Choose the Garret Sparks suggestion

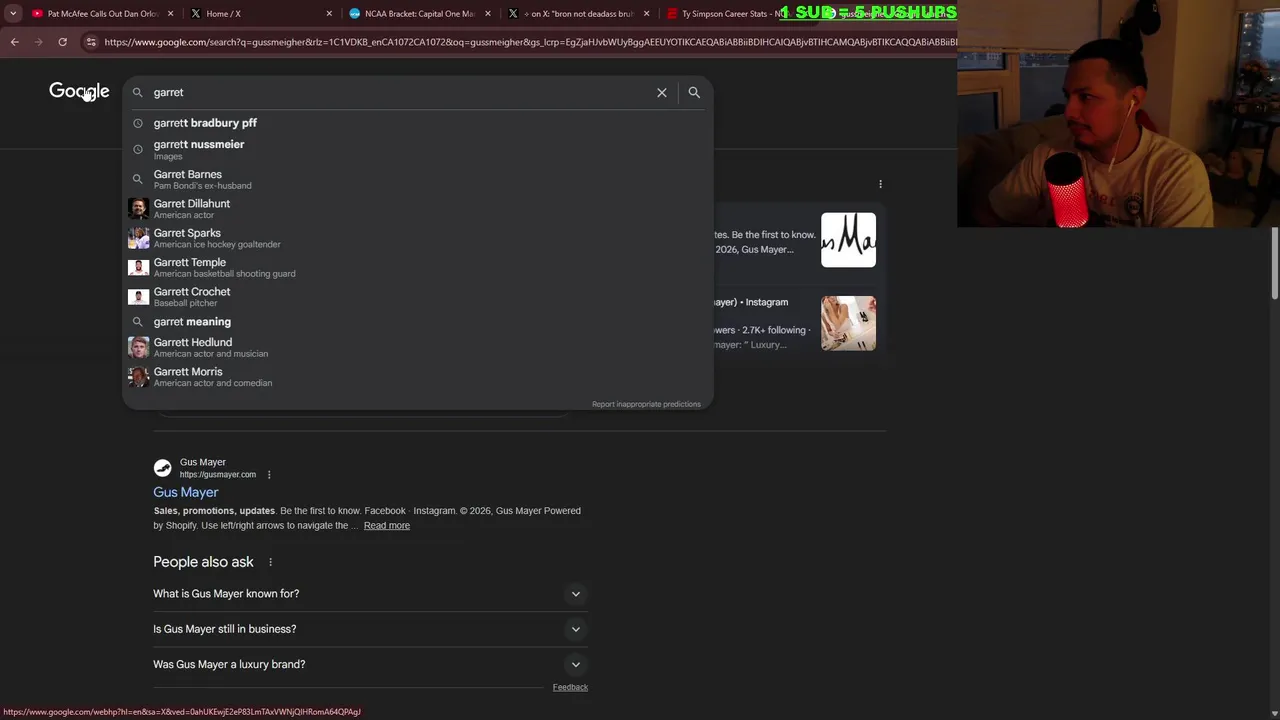click(418, 238)
